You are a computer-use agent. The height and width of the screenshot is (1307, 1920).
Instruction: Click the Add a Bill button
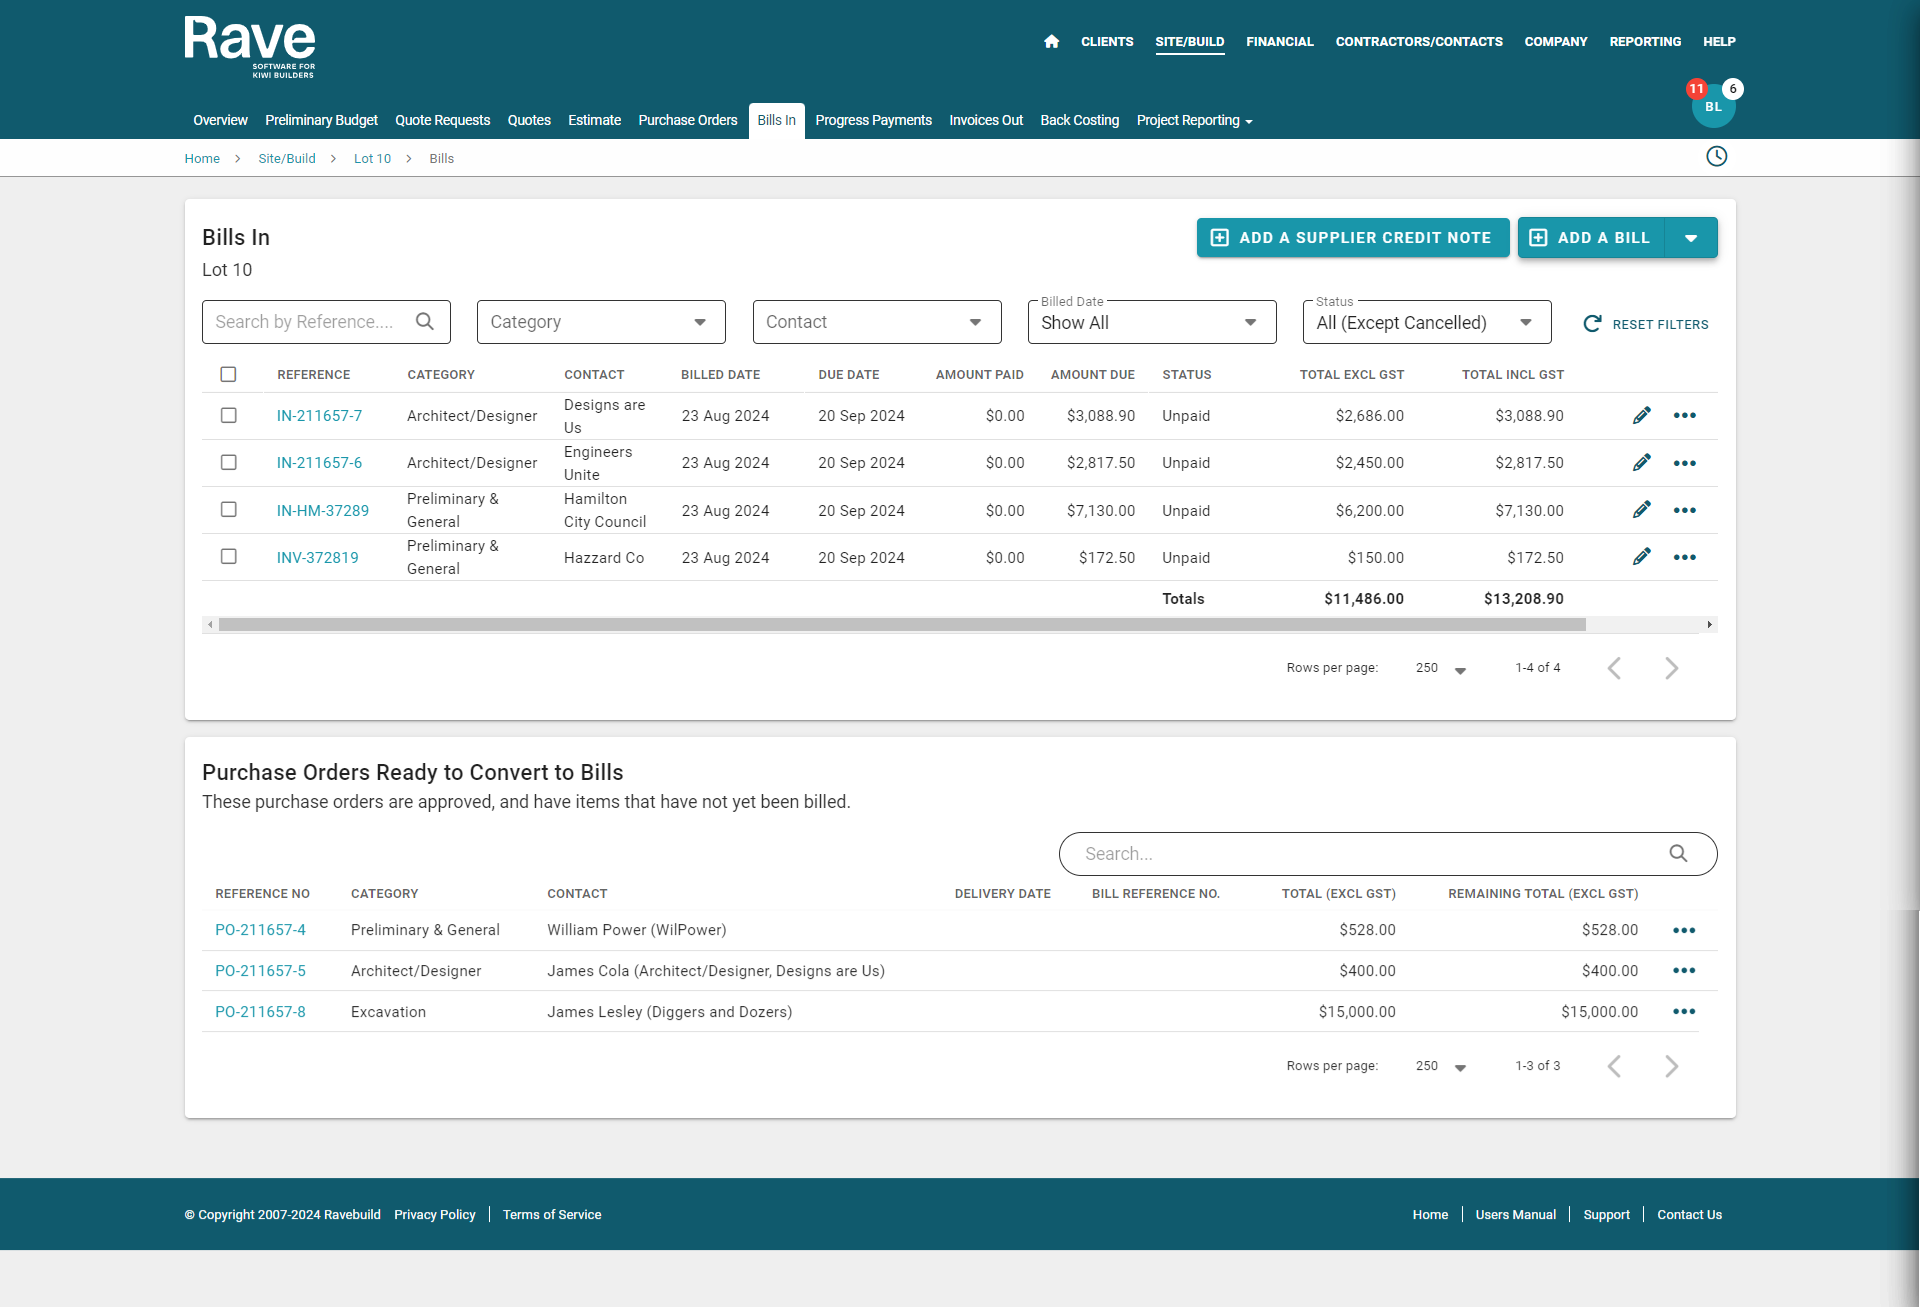[x=1591, y=238]
